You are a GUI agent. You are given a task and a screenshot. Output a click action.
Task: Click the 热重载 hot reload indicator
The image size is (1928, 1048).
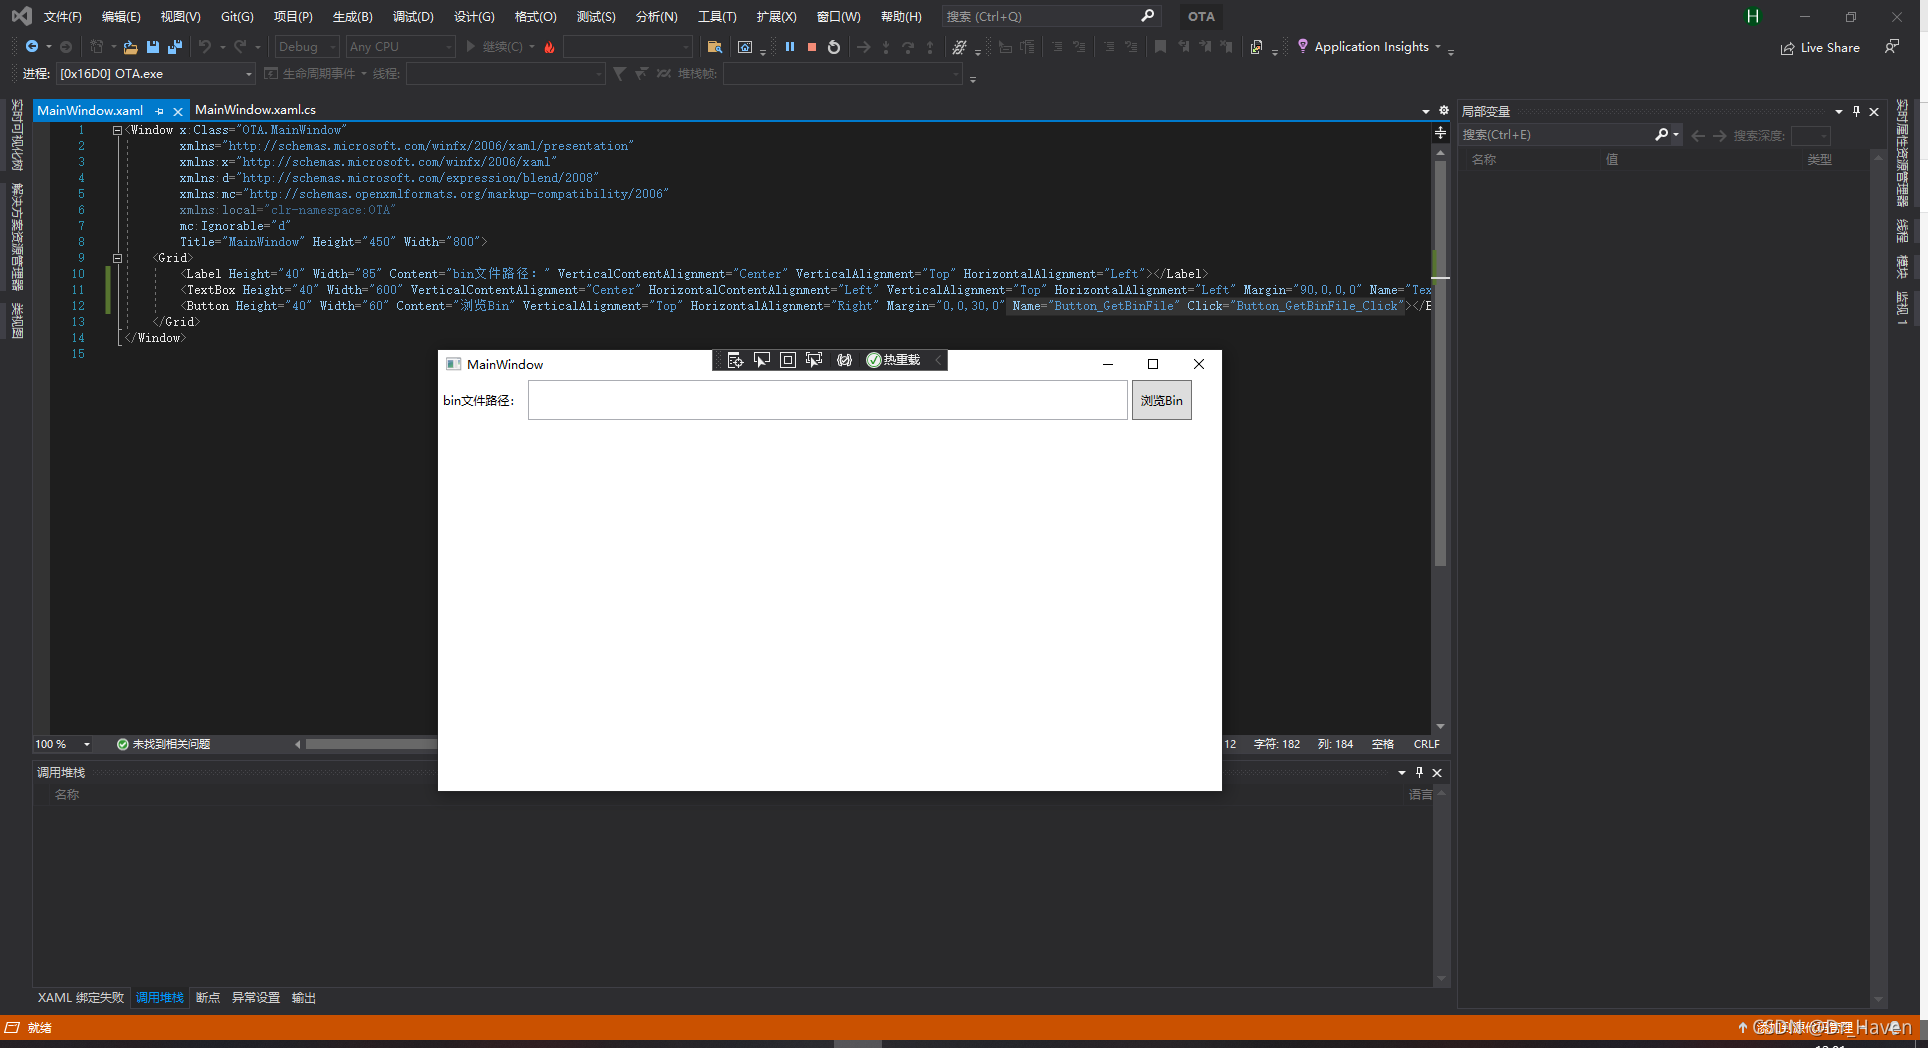coord(893,360)
